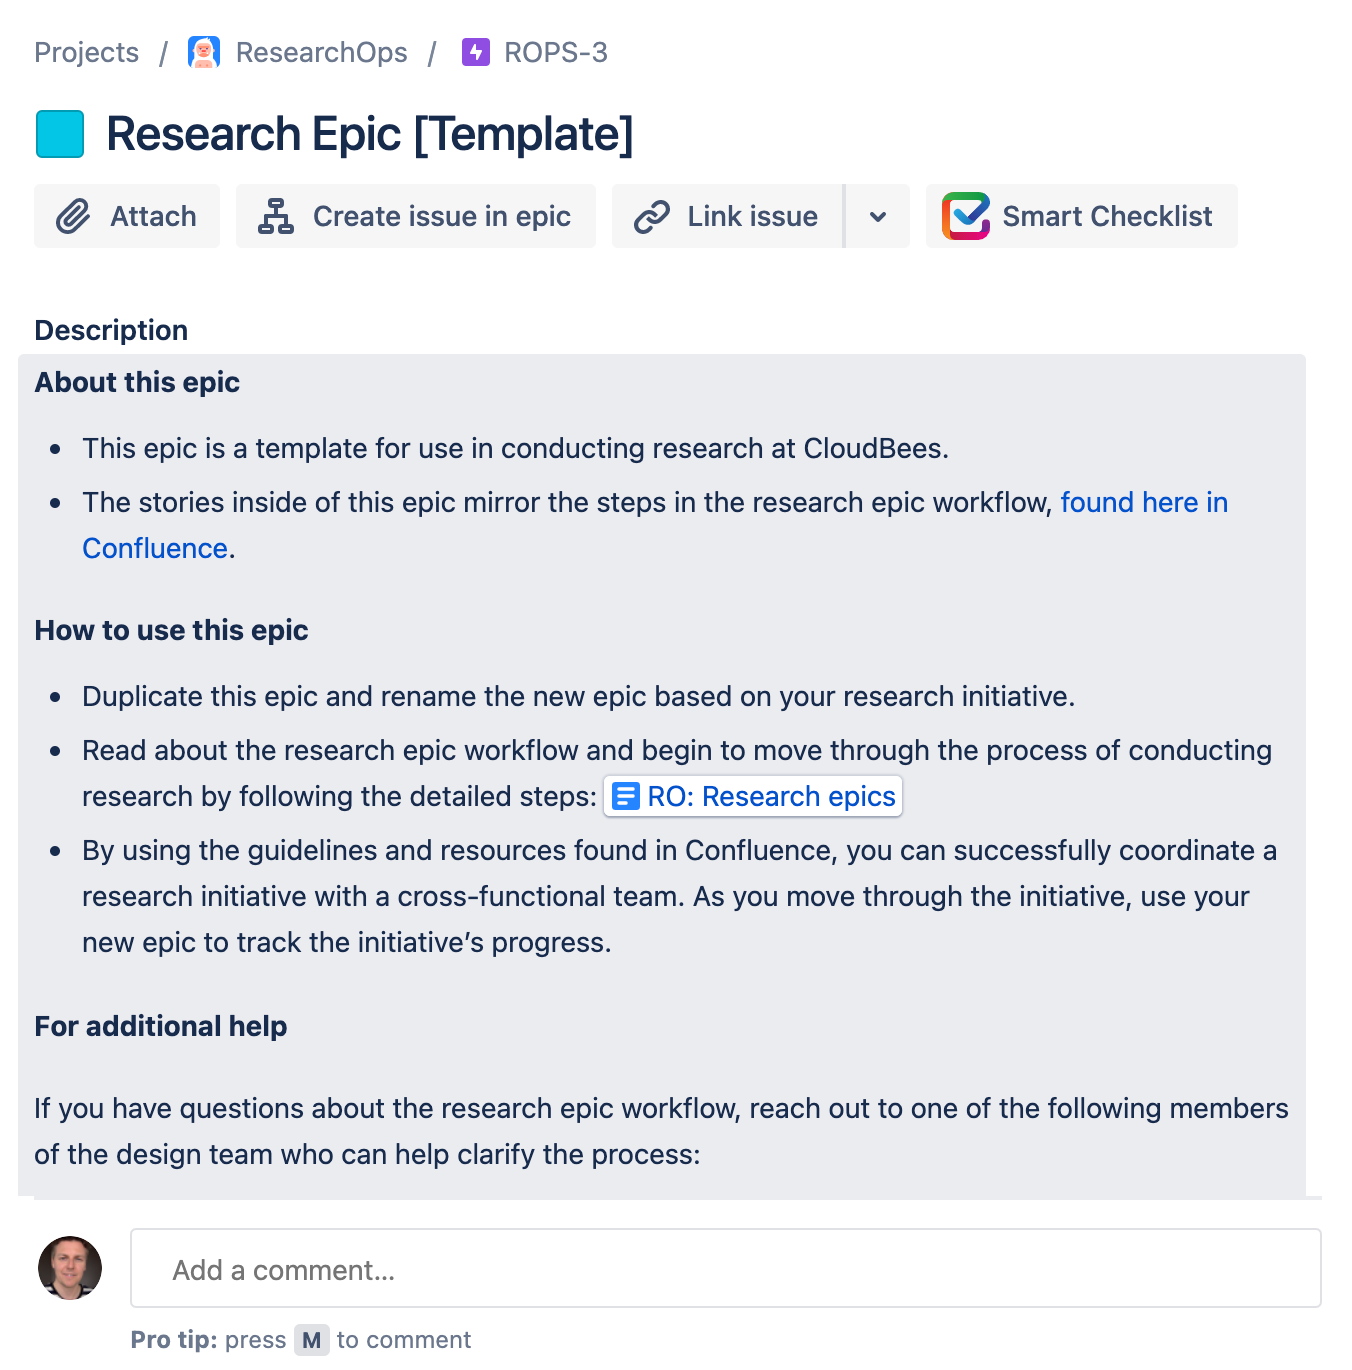
Task: Open Projects in the breadcrumb
Action: 87,52
